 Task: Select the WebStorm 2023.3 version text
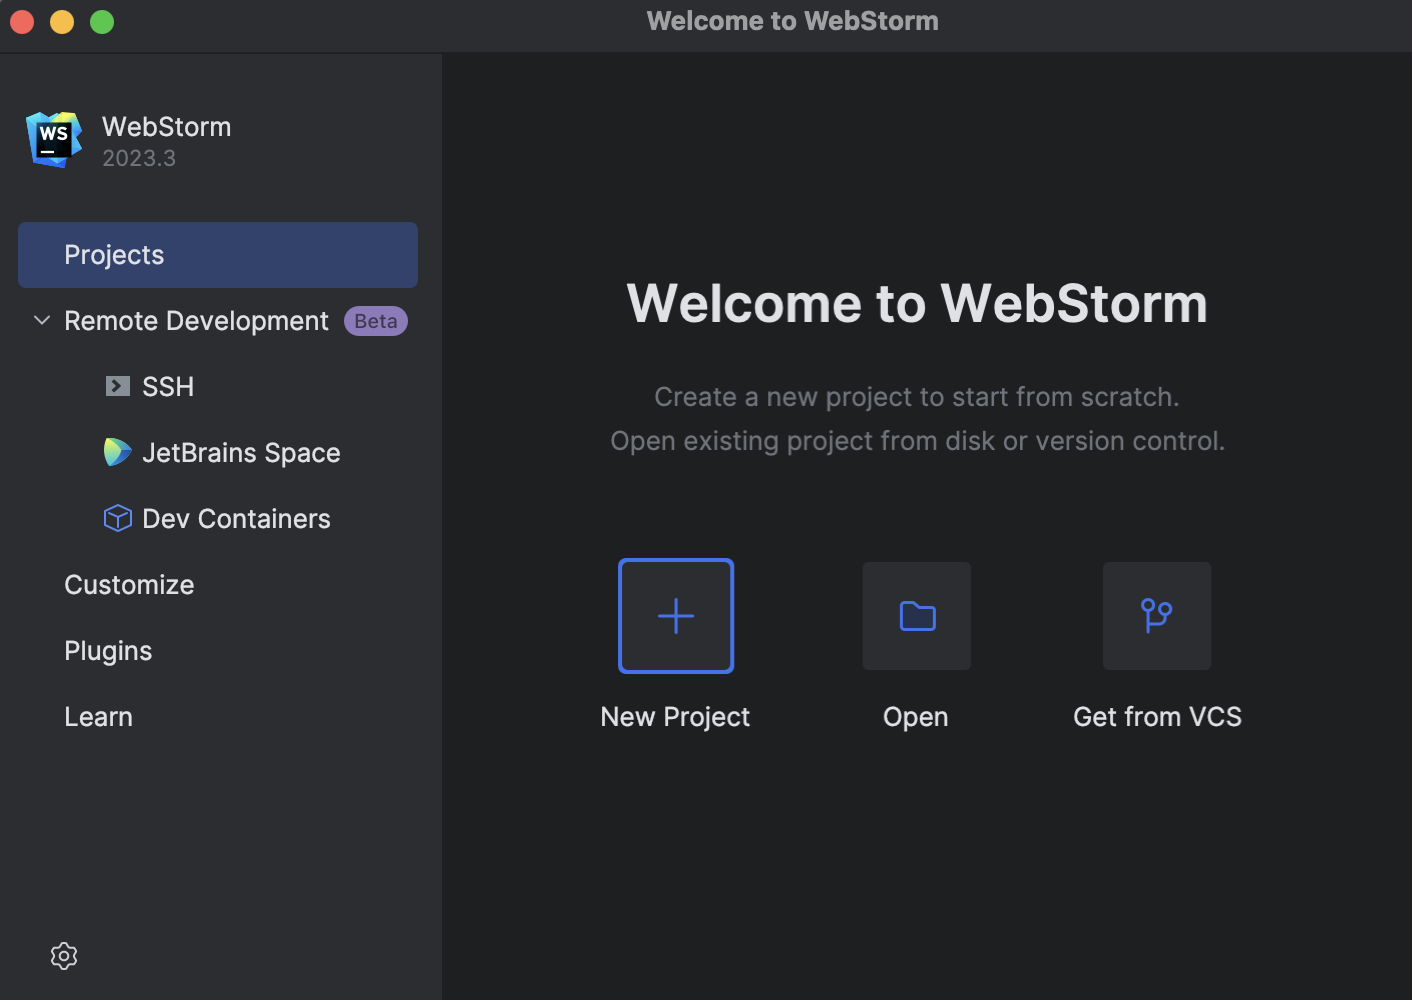coord(139,158)
